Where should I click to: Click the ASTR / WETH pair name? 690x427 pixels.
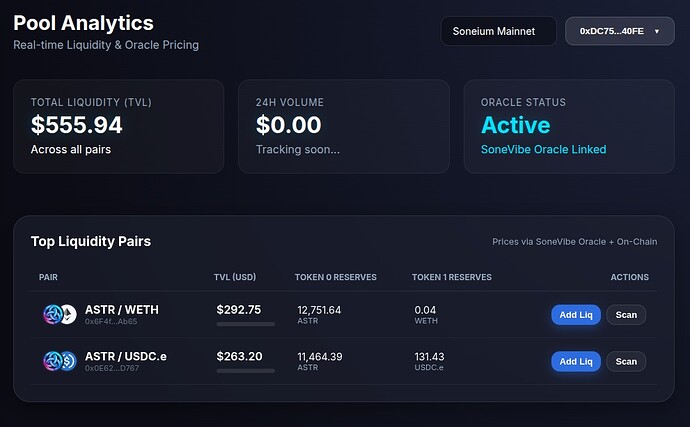tap(121, 310)
